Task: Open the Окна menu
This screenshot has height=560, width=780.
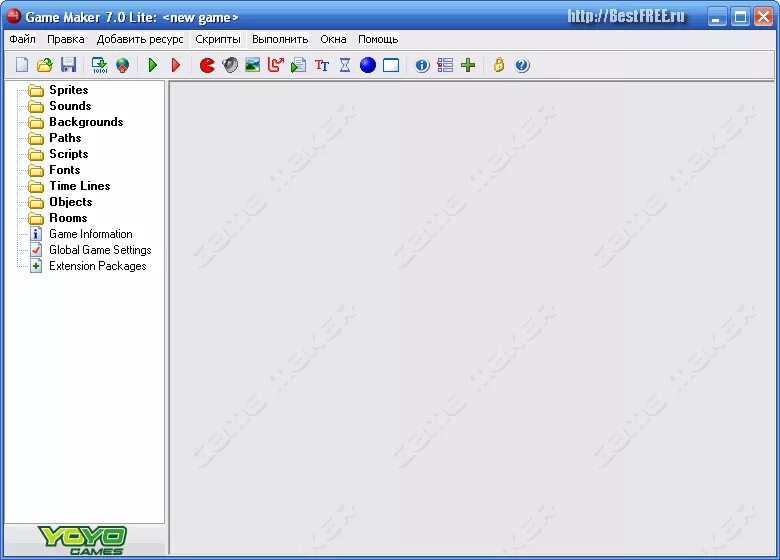Action: [333, 39]
